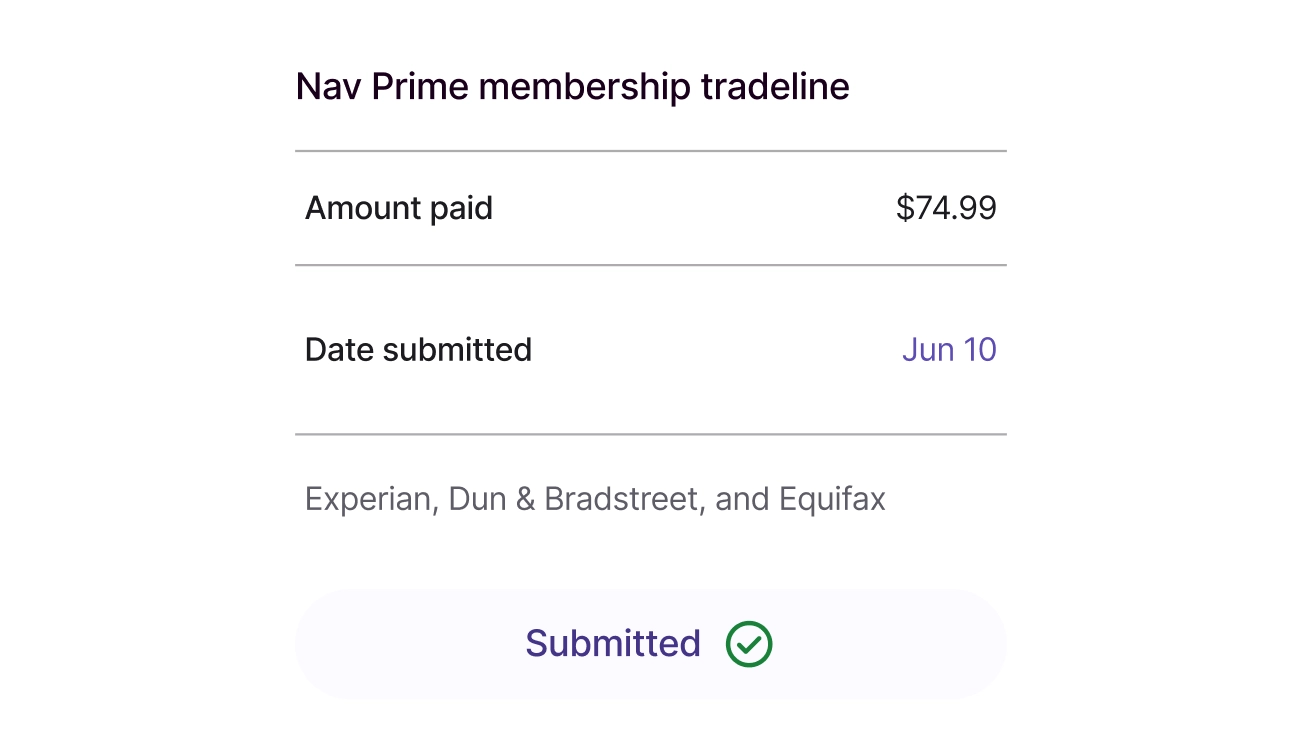The image size is (1304, 754).
Task: Select the Nav Prime membership tradeline heading
Action: [571, 86]
